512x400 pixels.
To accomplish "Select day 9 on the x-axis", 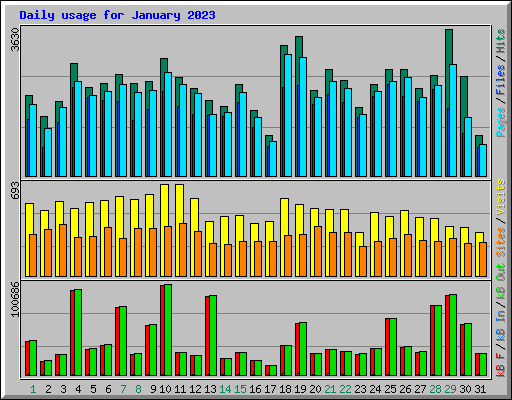I will pyautogui.click(x=153, y=389).
